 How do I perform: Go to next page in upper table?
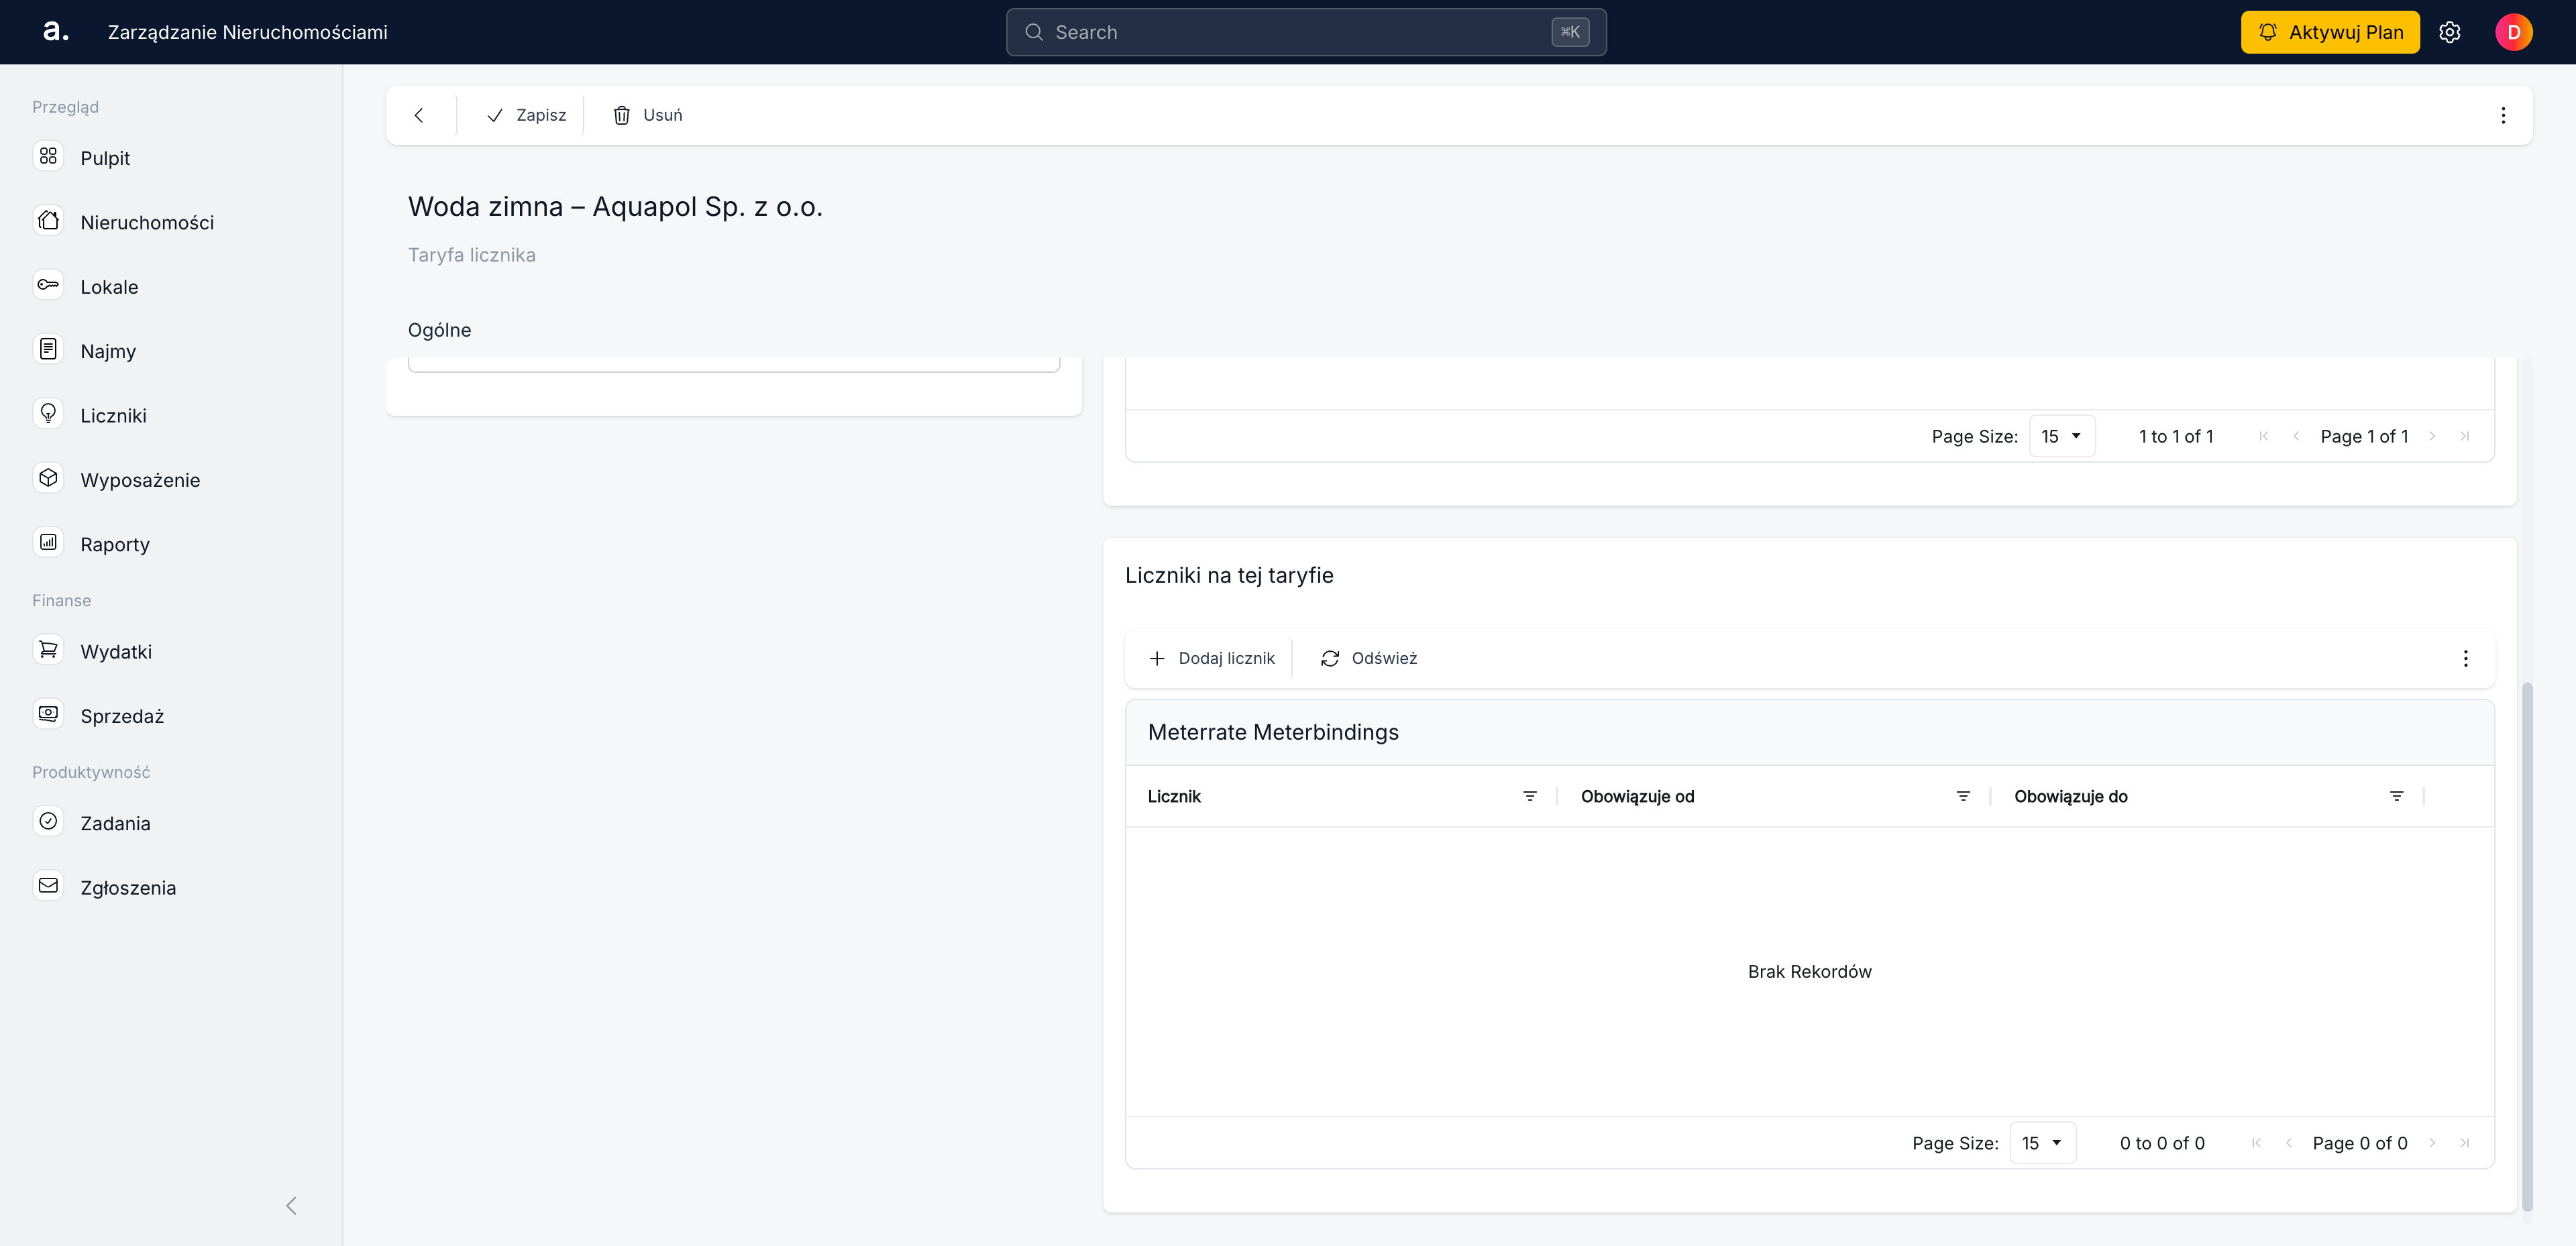tap(2432, 436)
